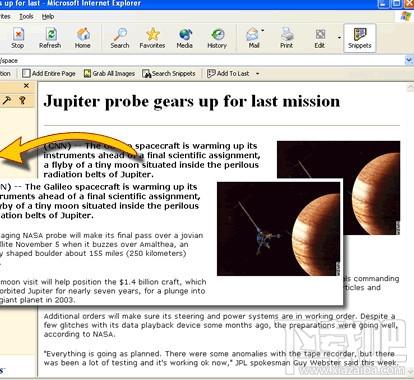Toggle the Snippets panel button
The image size is (414, 380).
click(x=360, y=38)
